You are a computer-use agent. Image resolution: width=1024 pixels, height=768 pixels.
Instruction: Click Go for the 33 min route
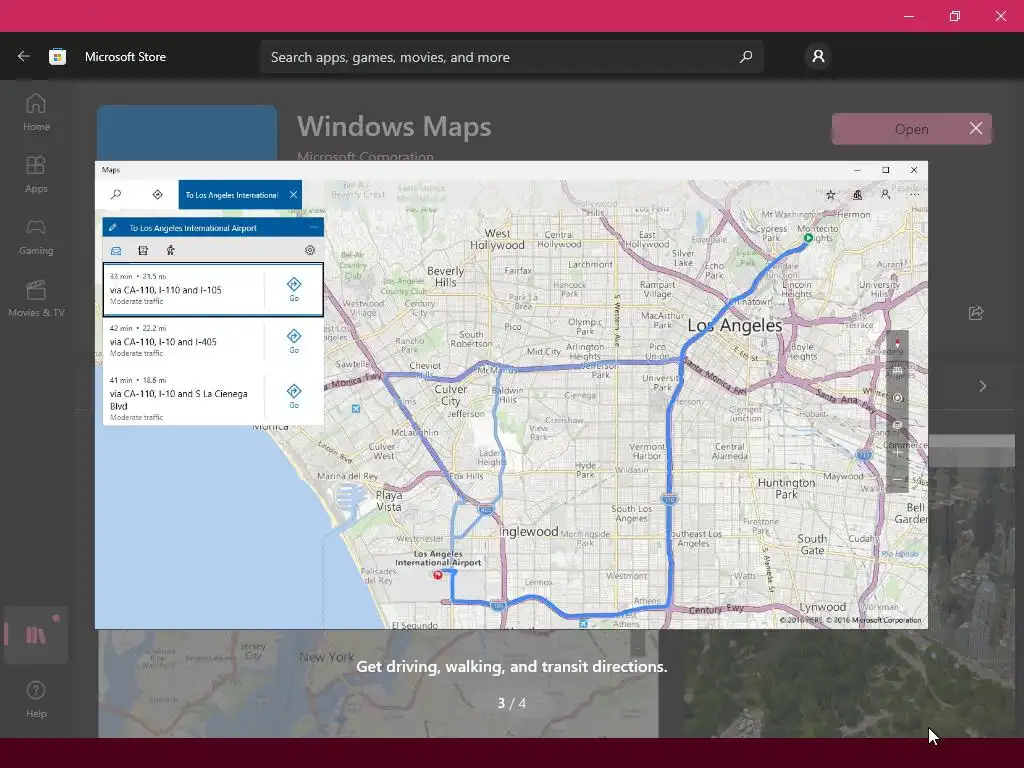tap(294, 289)
